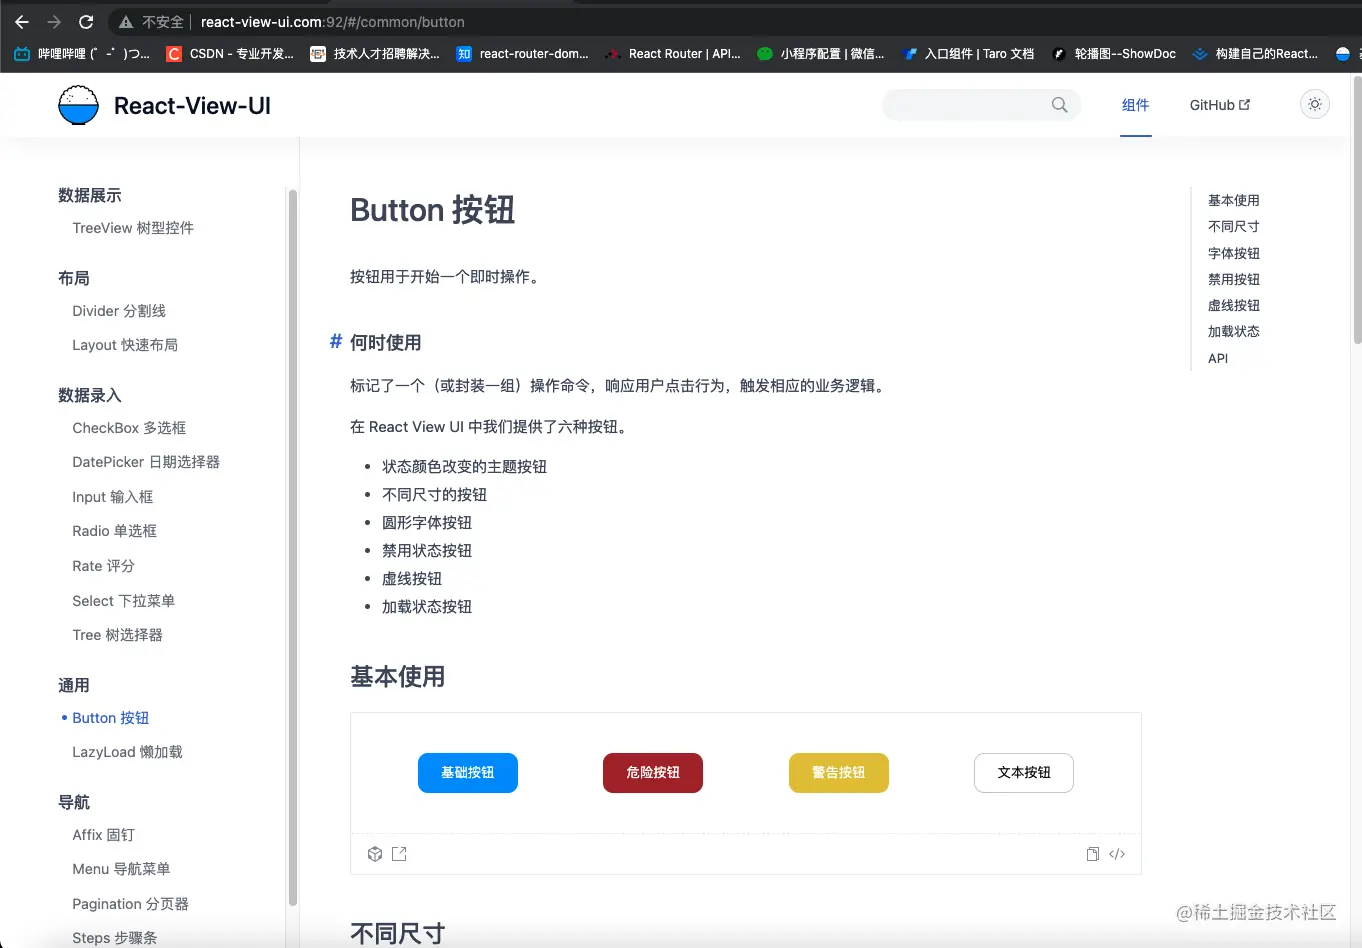Click the not-secure warning icon in address bar
Screen dimensions: 1362x948
126,22
